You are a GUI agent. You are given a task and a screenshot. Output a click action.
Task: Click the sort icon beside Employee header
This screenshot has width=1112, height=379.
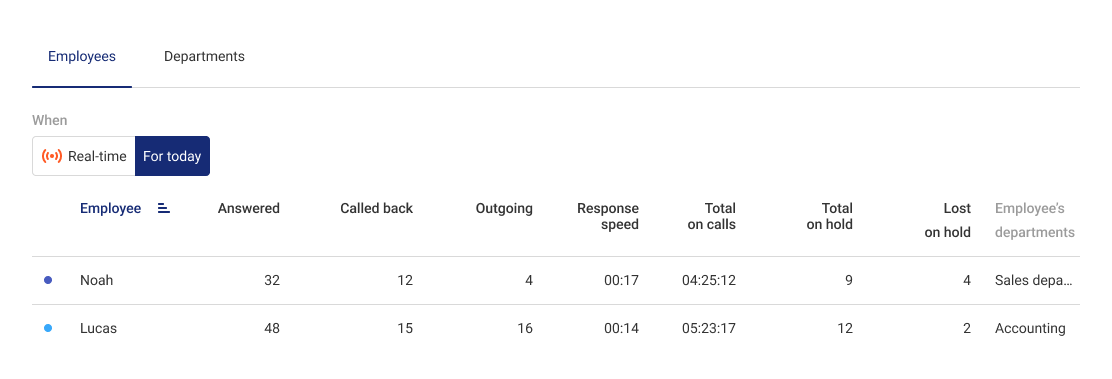pos(164,209)
